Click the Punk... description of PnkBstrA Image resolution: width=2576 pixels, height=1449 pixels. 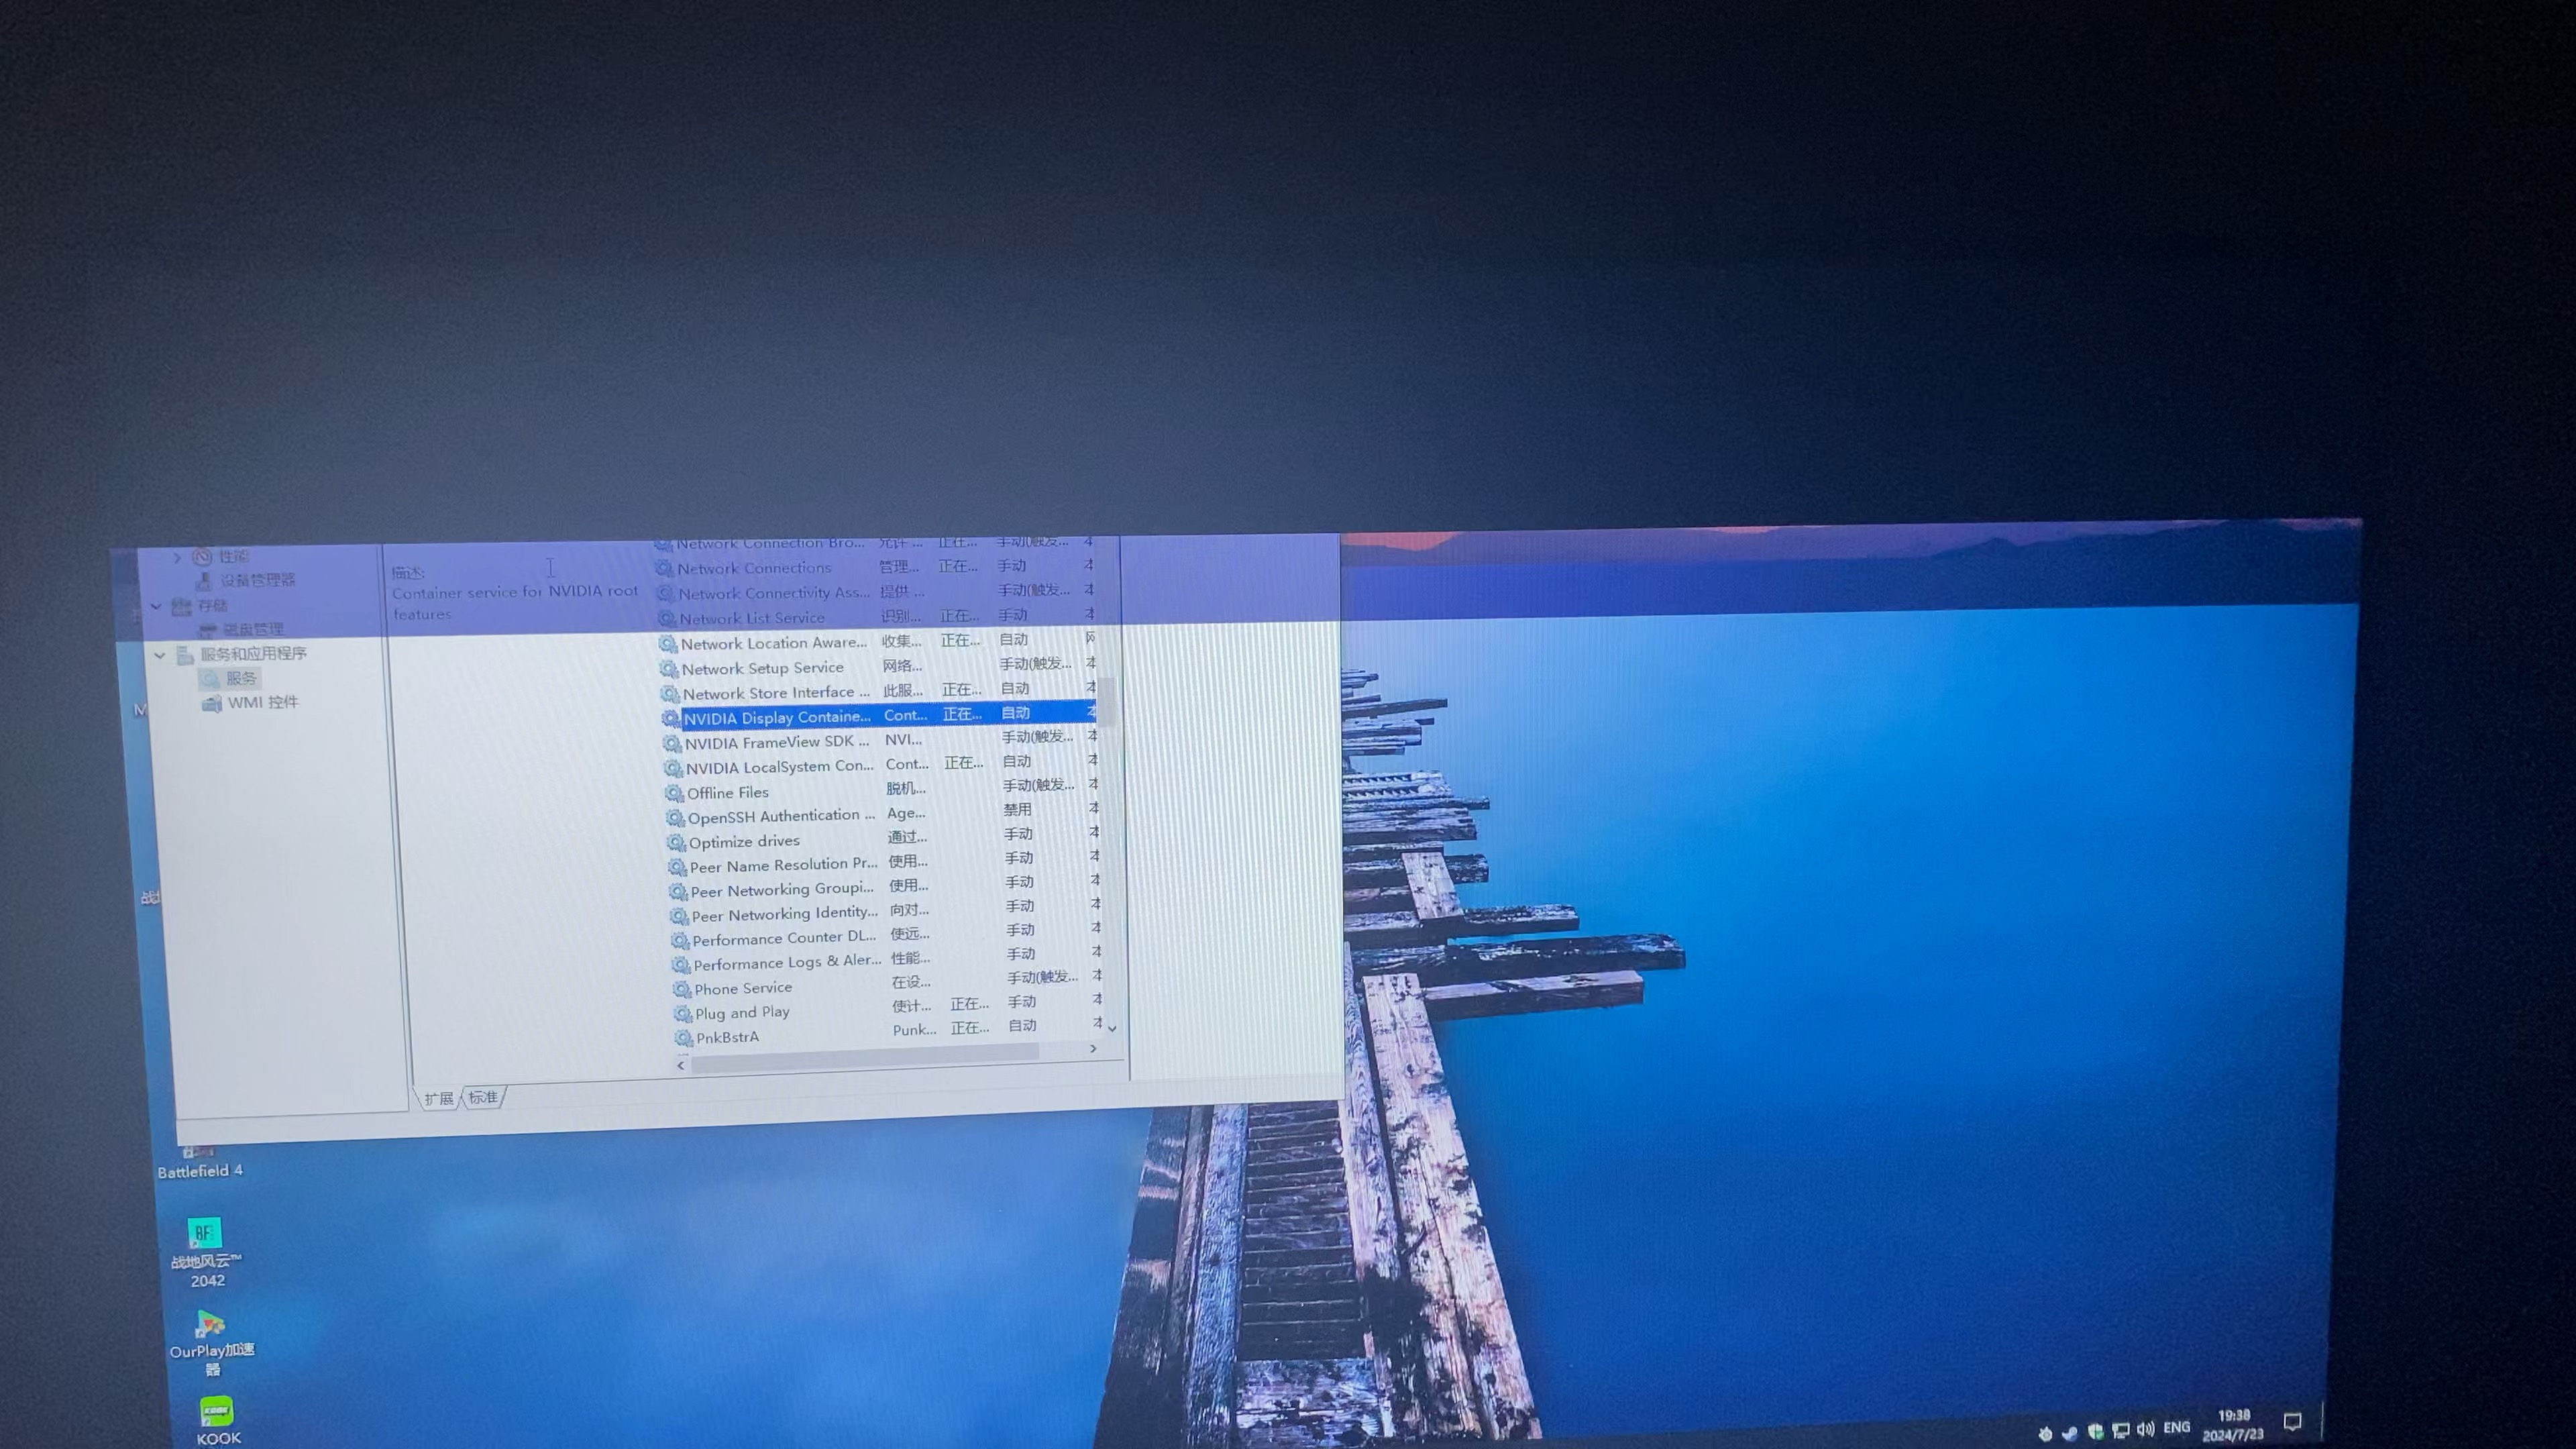tap(914, 1030)
